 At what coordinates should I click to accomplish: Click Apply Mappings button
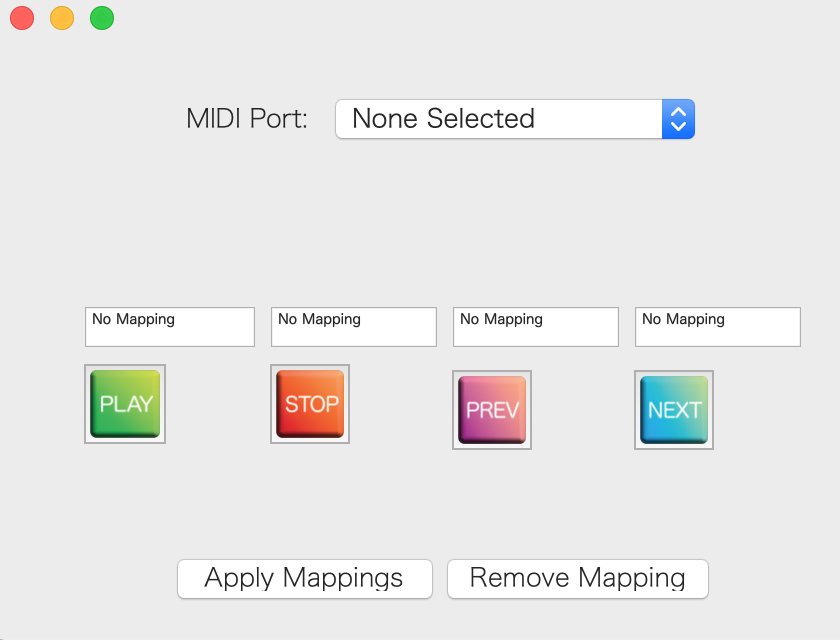tap(304, 578)
